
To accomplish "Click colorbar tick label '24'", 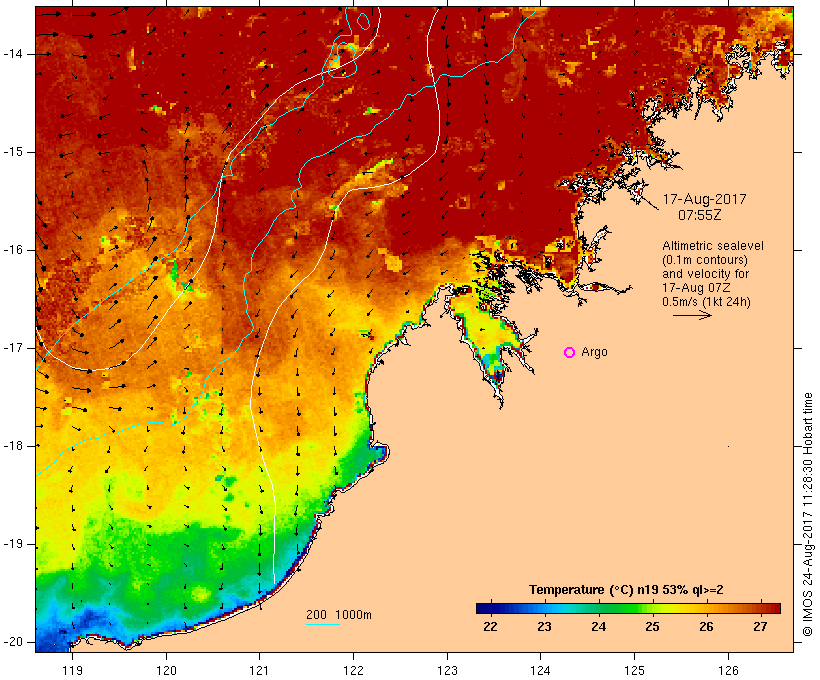I will point(598,627).
